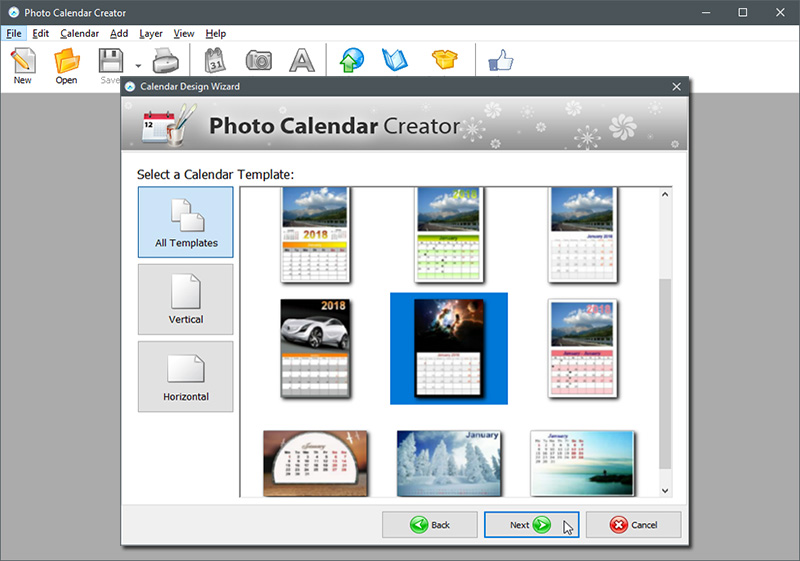Expand the Save dropdown arrow

138,66
